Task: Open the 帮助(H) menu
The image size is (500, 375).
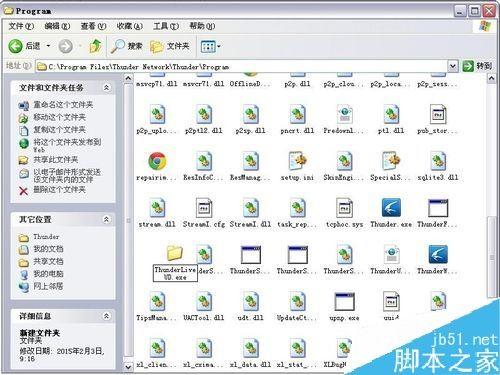Action: click(202, 26)
